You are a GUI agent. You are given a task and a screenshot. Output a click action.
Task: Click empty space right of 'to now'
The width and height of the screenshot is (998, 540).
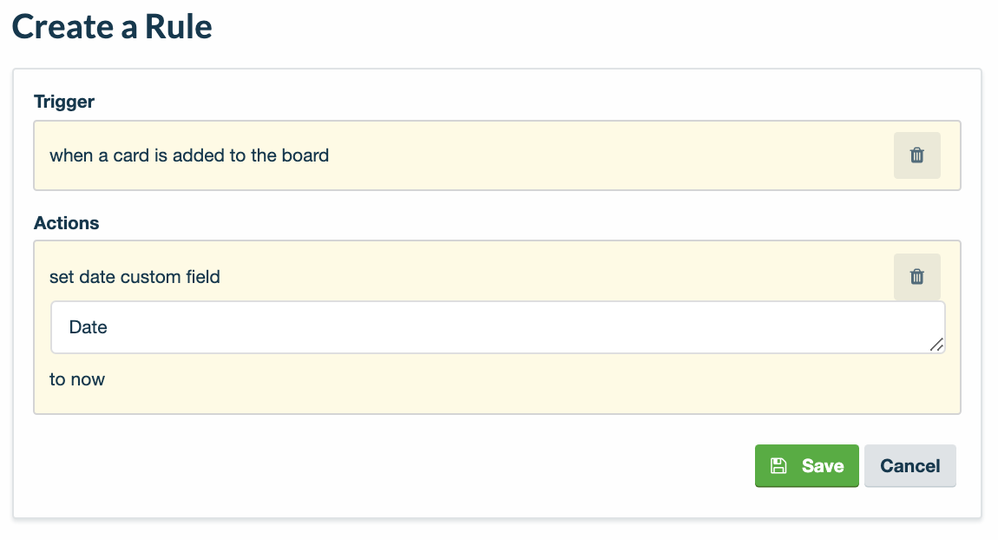point(500,380)
